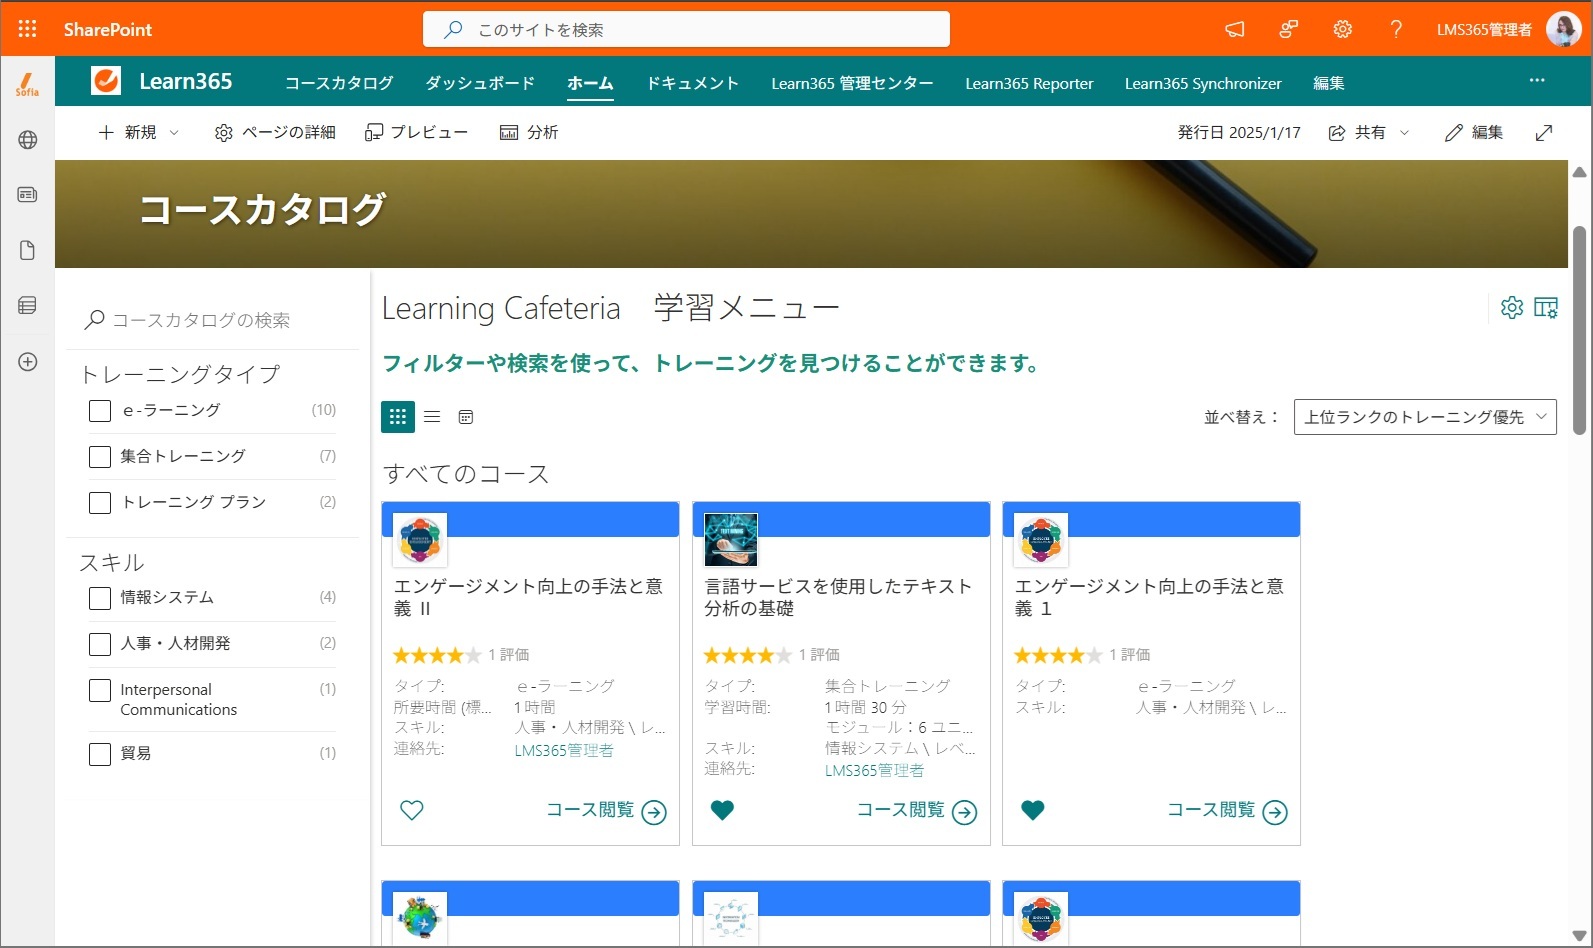The height and width of the screenshot is (948, 1593).
Task: Unfavorite the 言語サービスを使用したテキスト分析の基礎 course heart
Action: click(722, 810)
